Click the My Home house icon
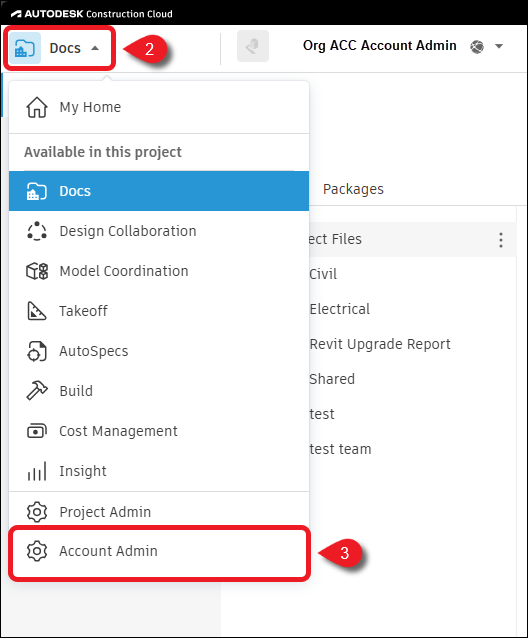 37,107
